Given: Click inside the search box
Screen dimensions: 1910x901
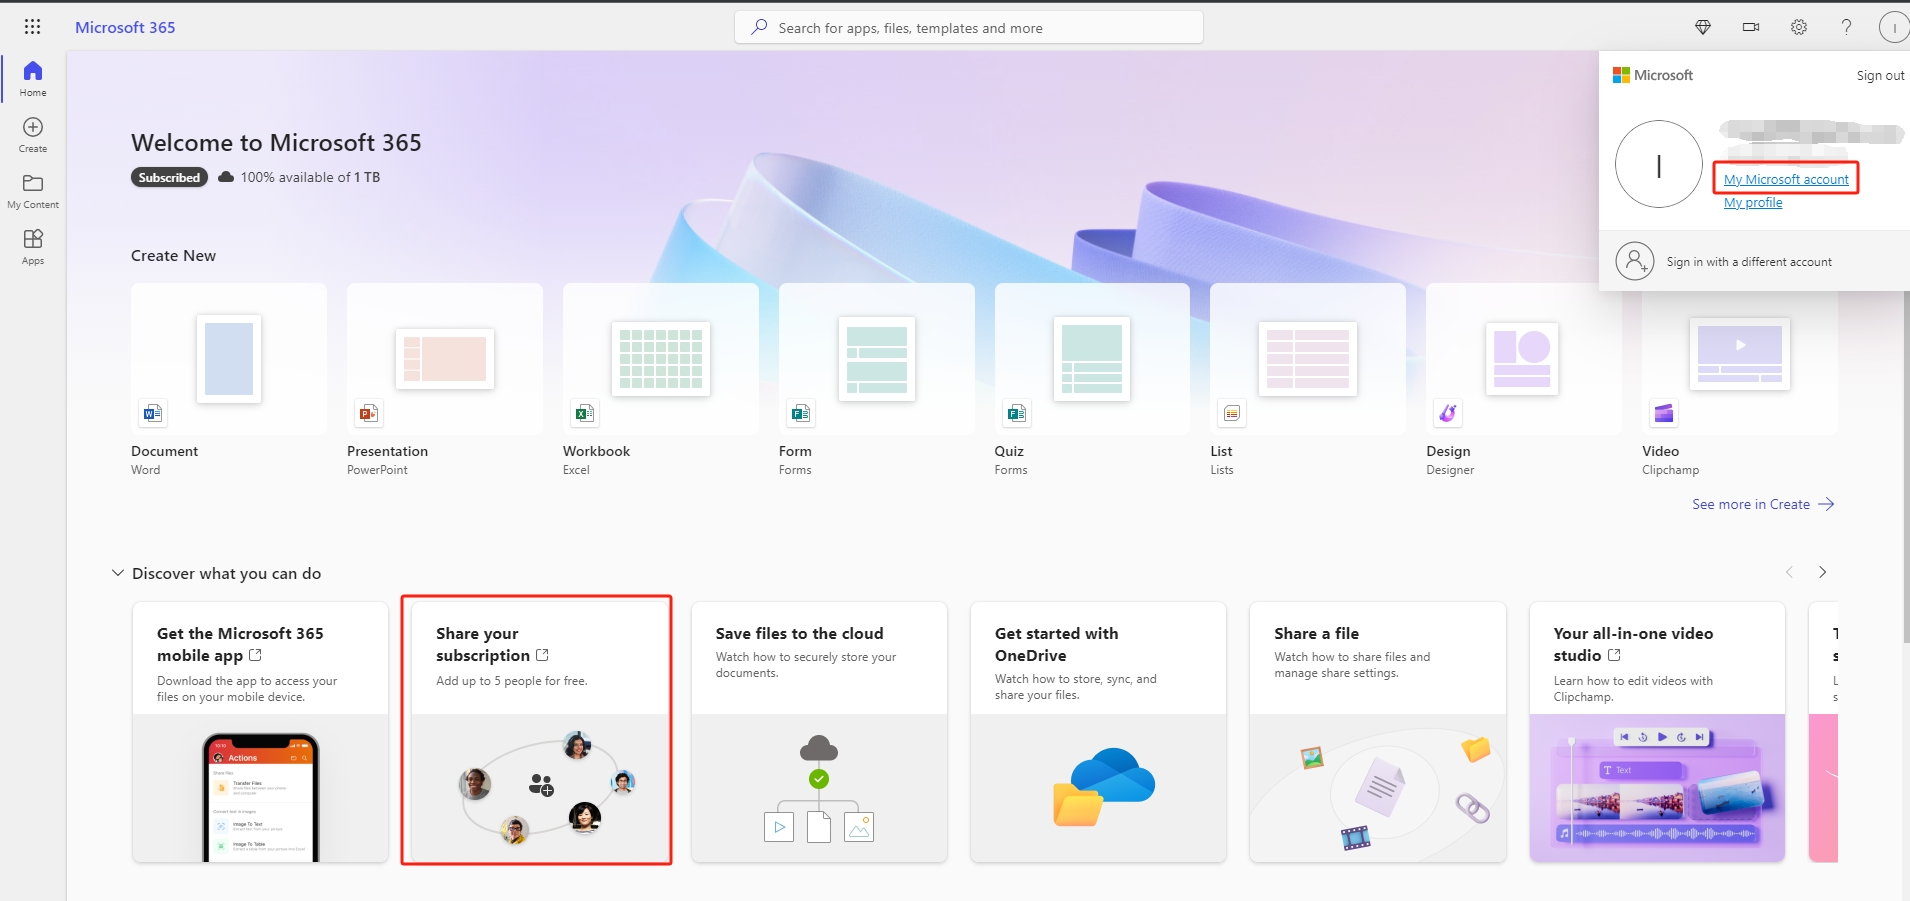Looking at the screenshot, I should (x=969, y=27).
